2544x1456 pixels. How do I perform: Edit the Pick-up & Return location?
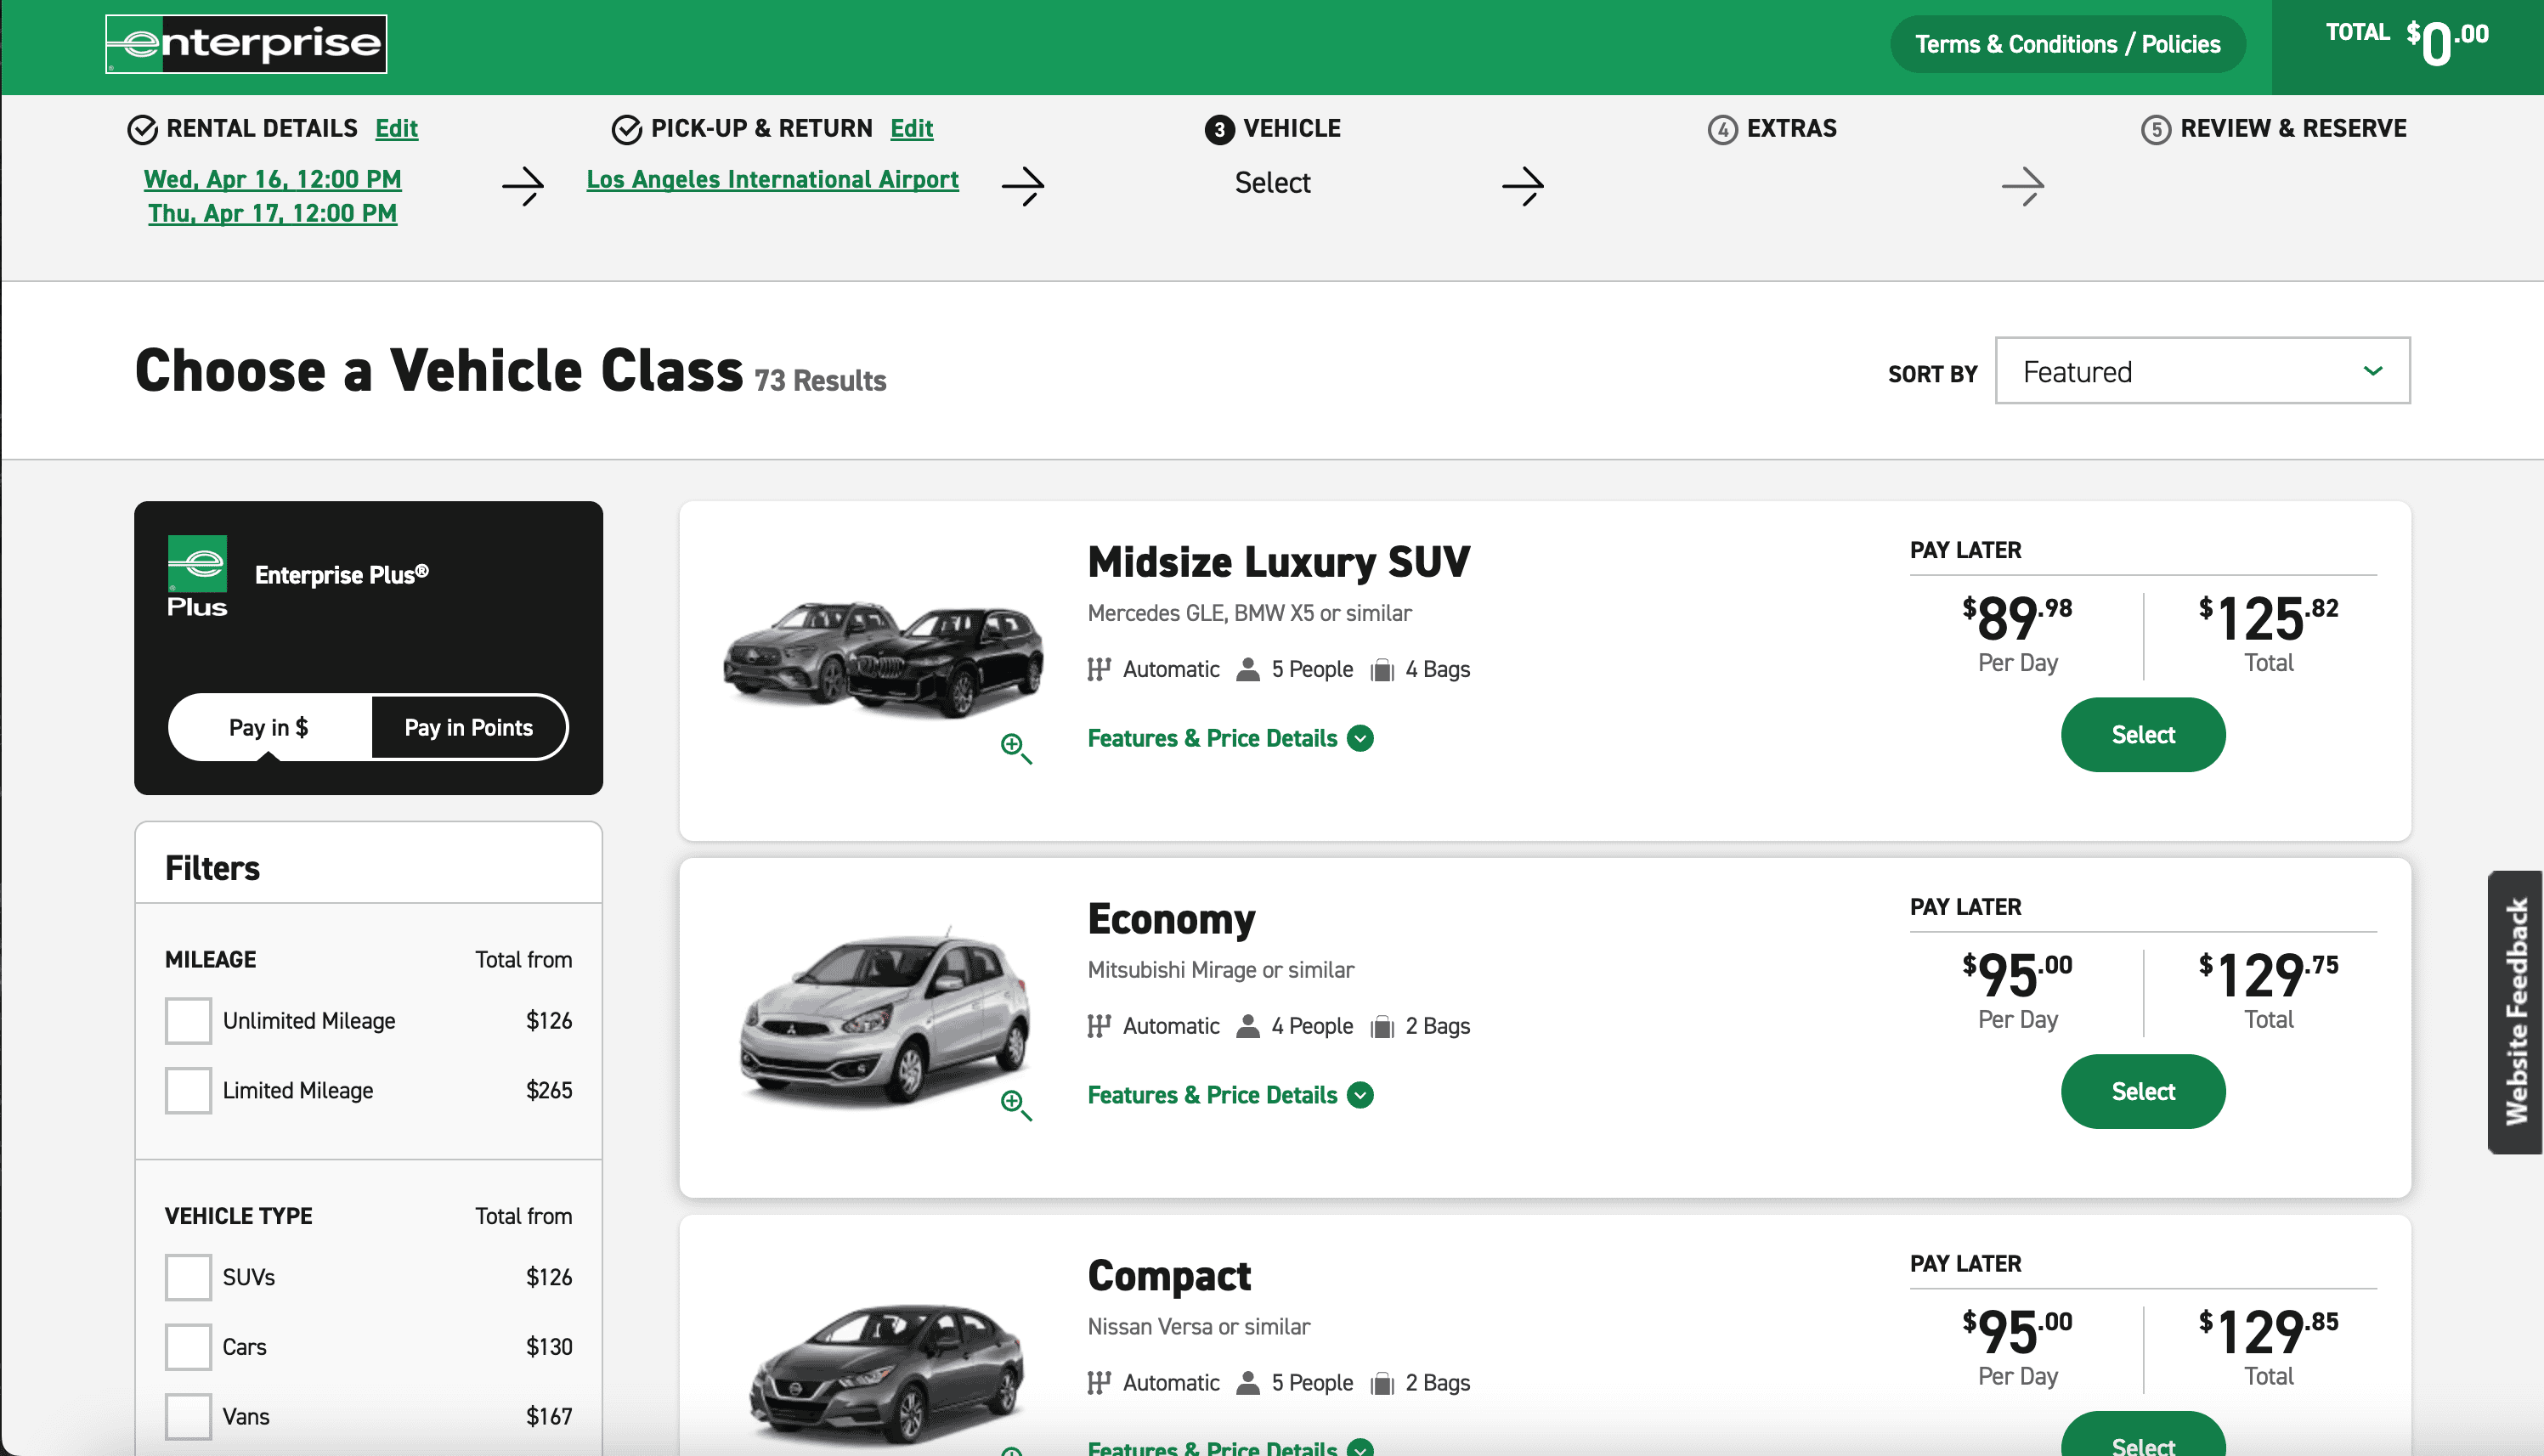[911, 129]
